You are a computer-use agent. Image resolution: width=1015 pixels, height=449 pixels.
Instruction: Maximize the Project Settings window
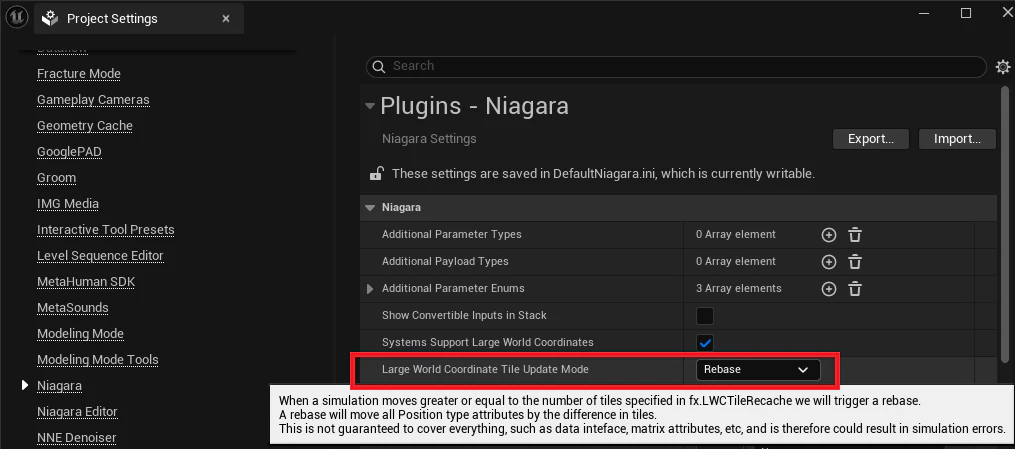click(x=966, y=13)
